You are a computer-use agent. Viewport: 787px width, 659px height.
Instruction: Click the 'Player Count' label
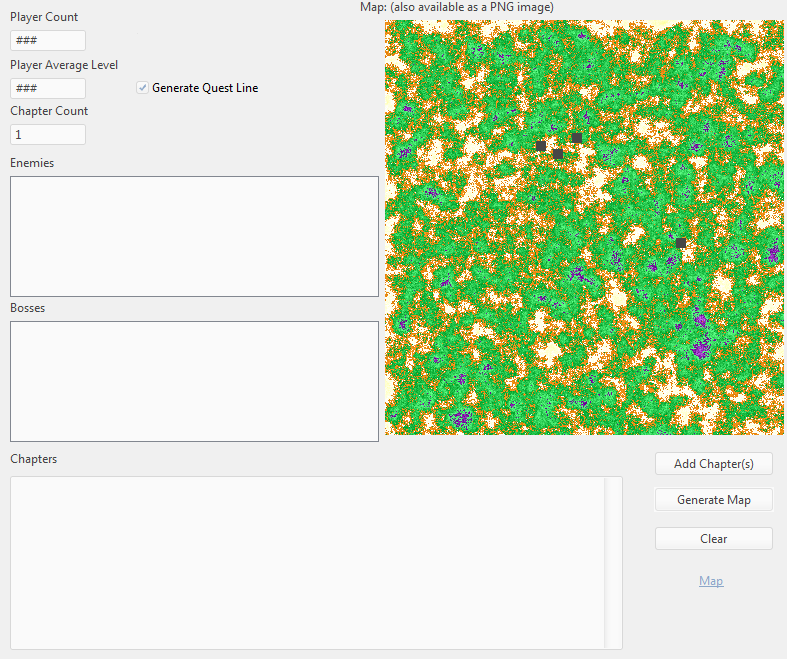(44, 17)
